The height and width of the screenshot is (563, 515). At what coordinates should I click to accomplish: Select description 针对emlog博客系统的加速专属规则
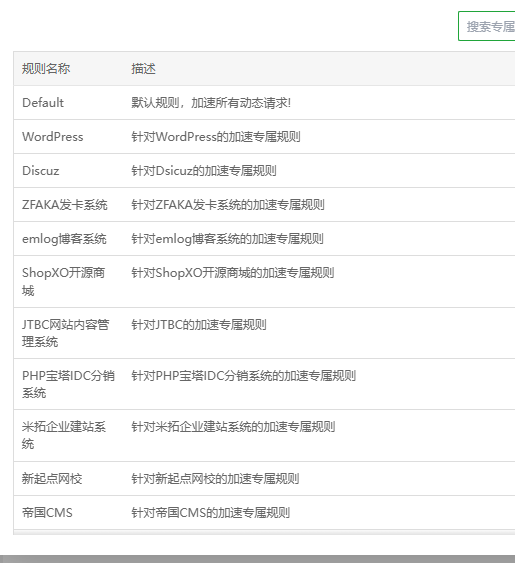pos(227,239)
